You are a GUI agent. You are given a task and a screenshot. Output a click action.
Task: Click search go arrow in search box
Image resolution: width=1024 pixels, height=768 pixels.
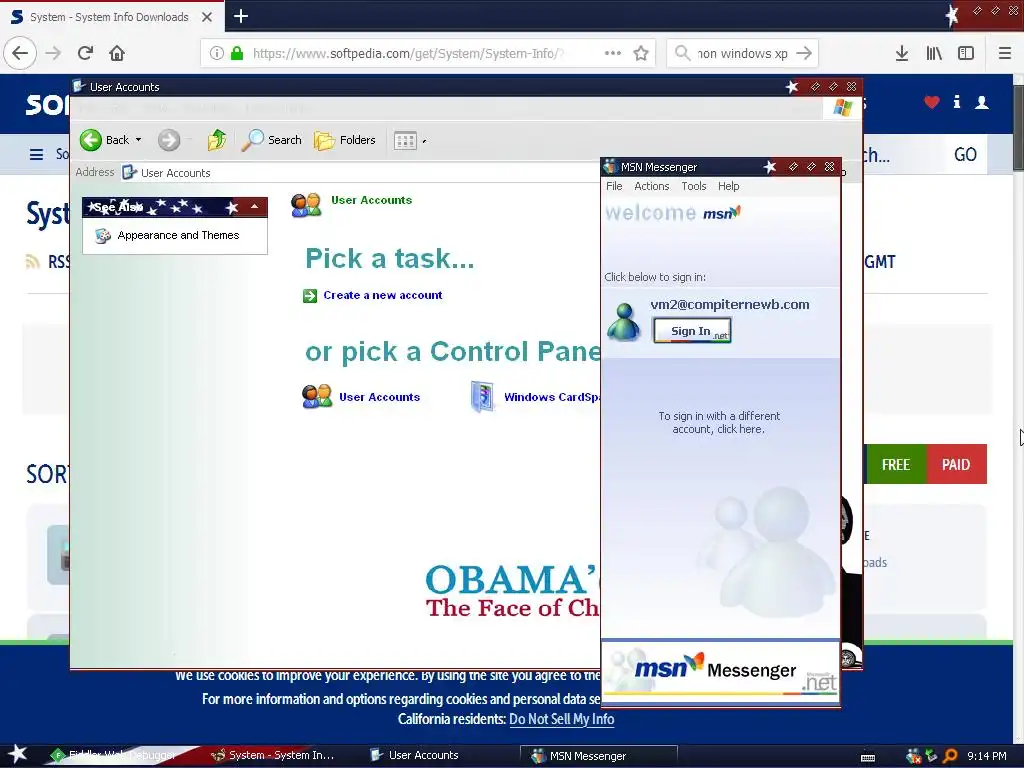[x=805, y=53]
